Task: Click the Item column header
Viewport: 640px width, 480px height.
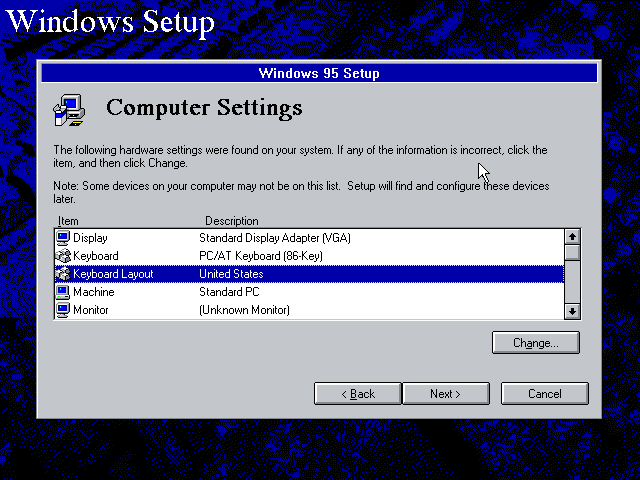Action: 68,221
